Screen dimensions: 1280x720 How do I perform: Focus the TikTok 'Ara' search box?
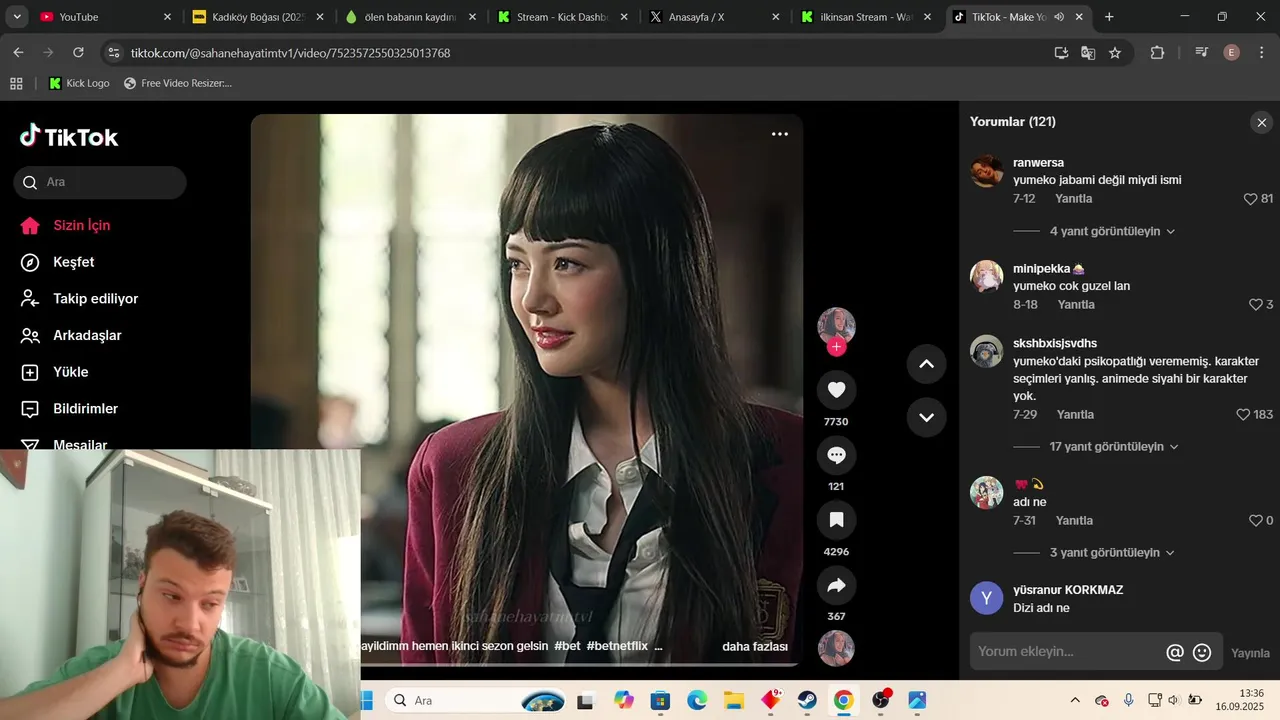pos(100,182)
